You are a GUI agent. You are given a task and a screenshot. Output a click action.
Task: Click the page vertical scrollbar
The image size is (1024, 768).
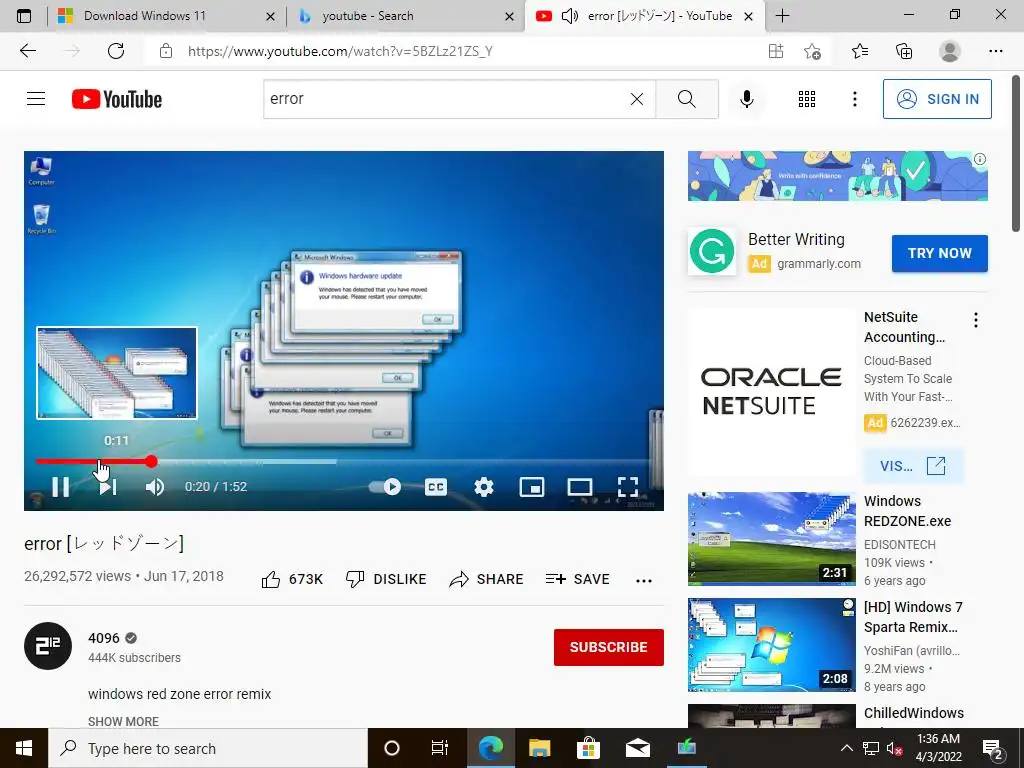coord(1016,153)
